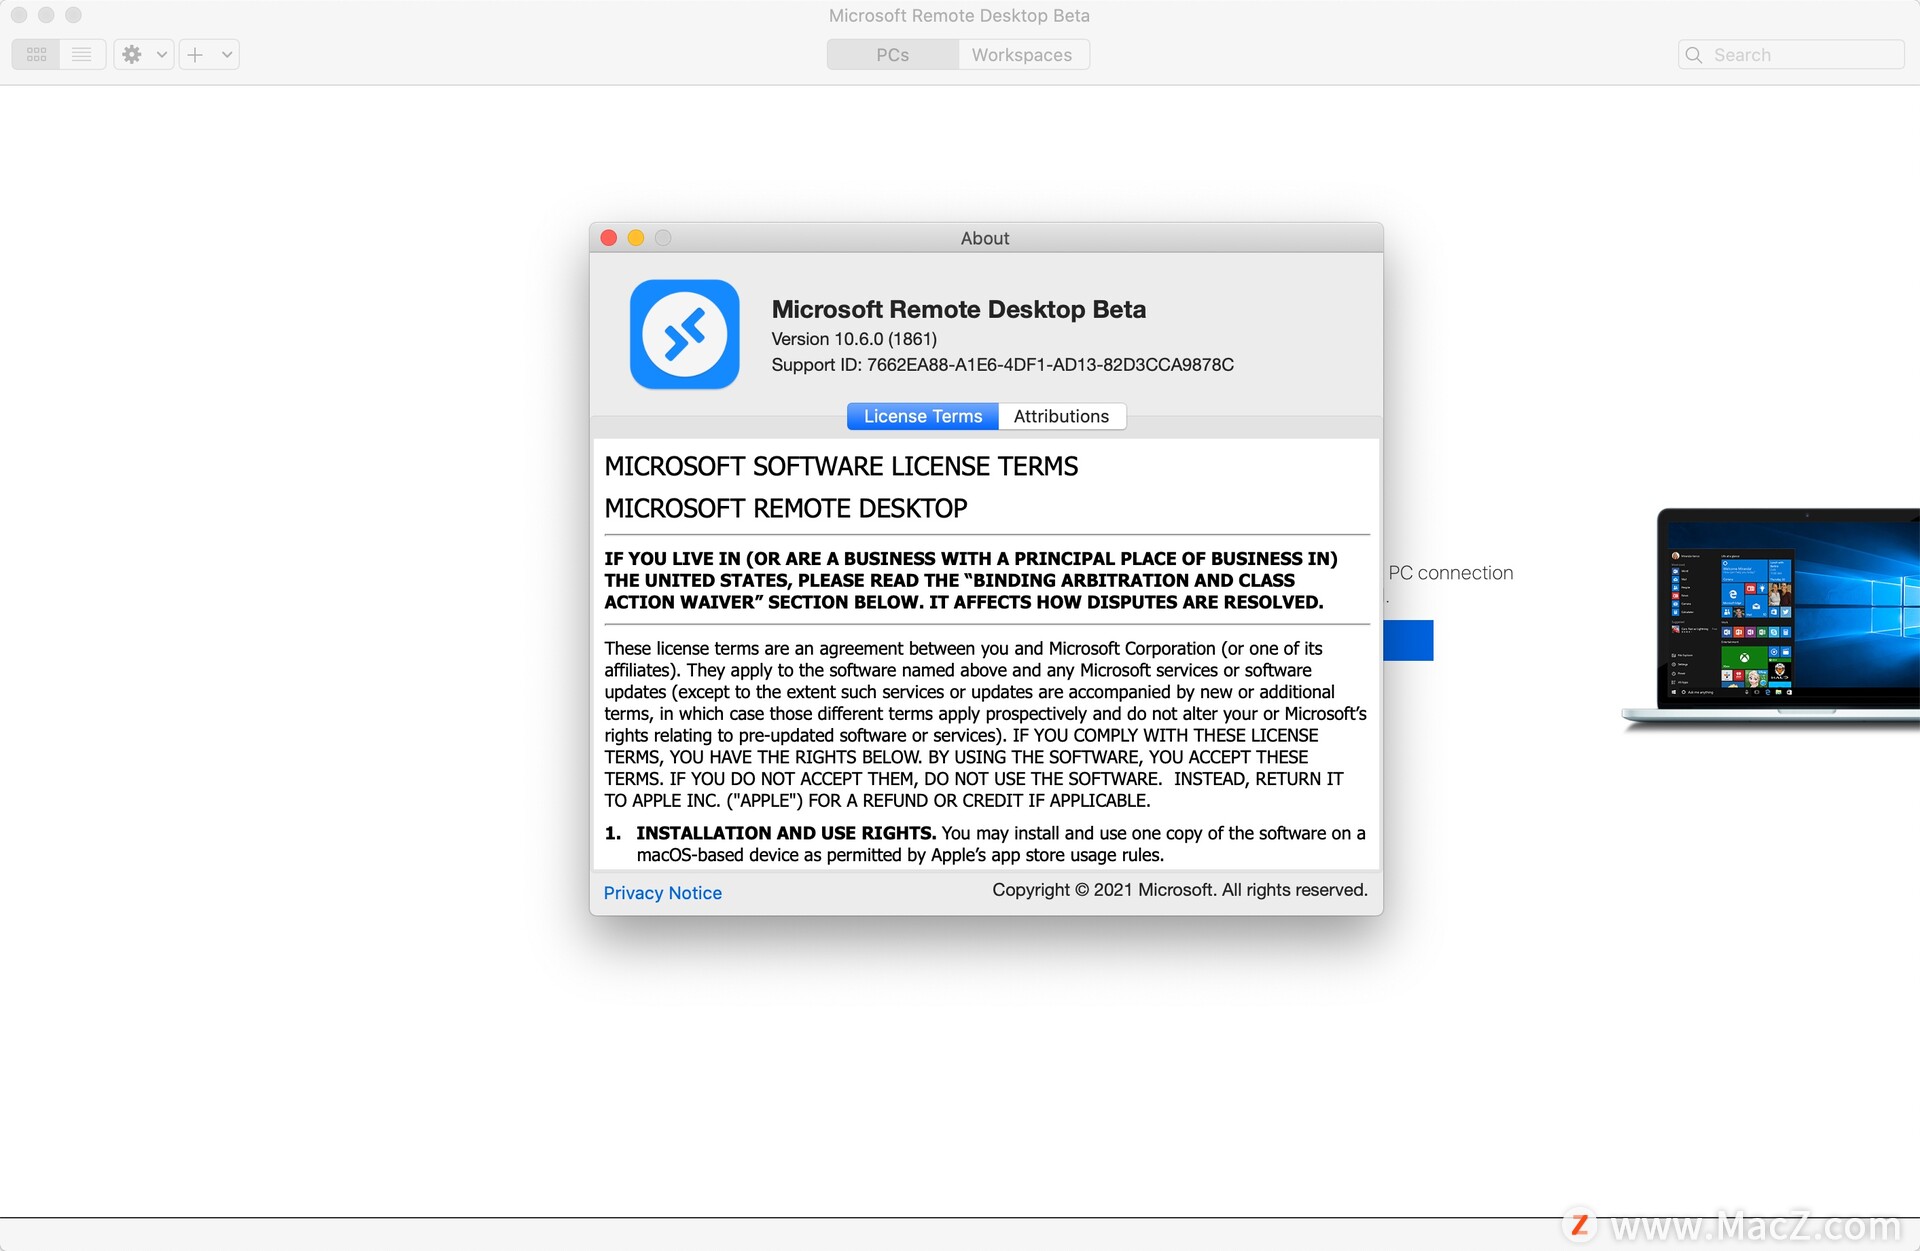Minimize the About dialog
This screenshot has height=1251, width=1920.
636,237
